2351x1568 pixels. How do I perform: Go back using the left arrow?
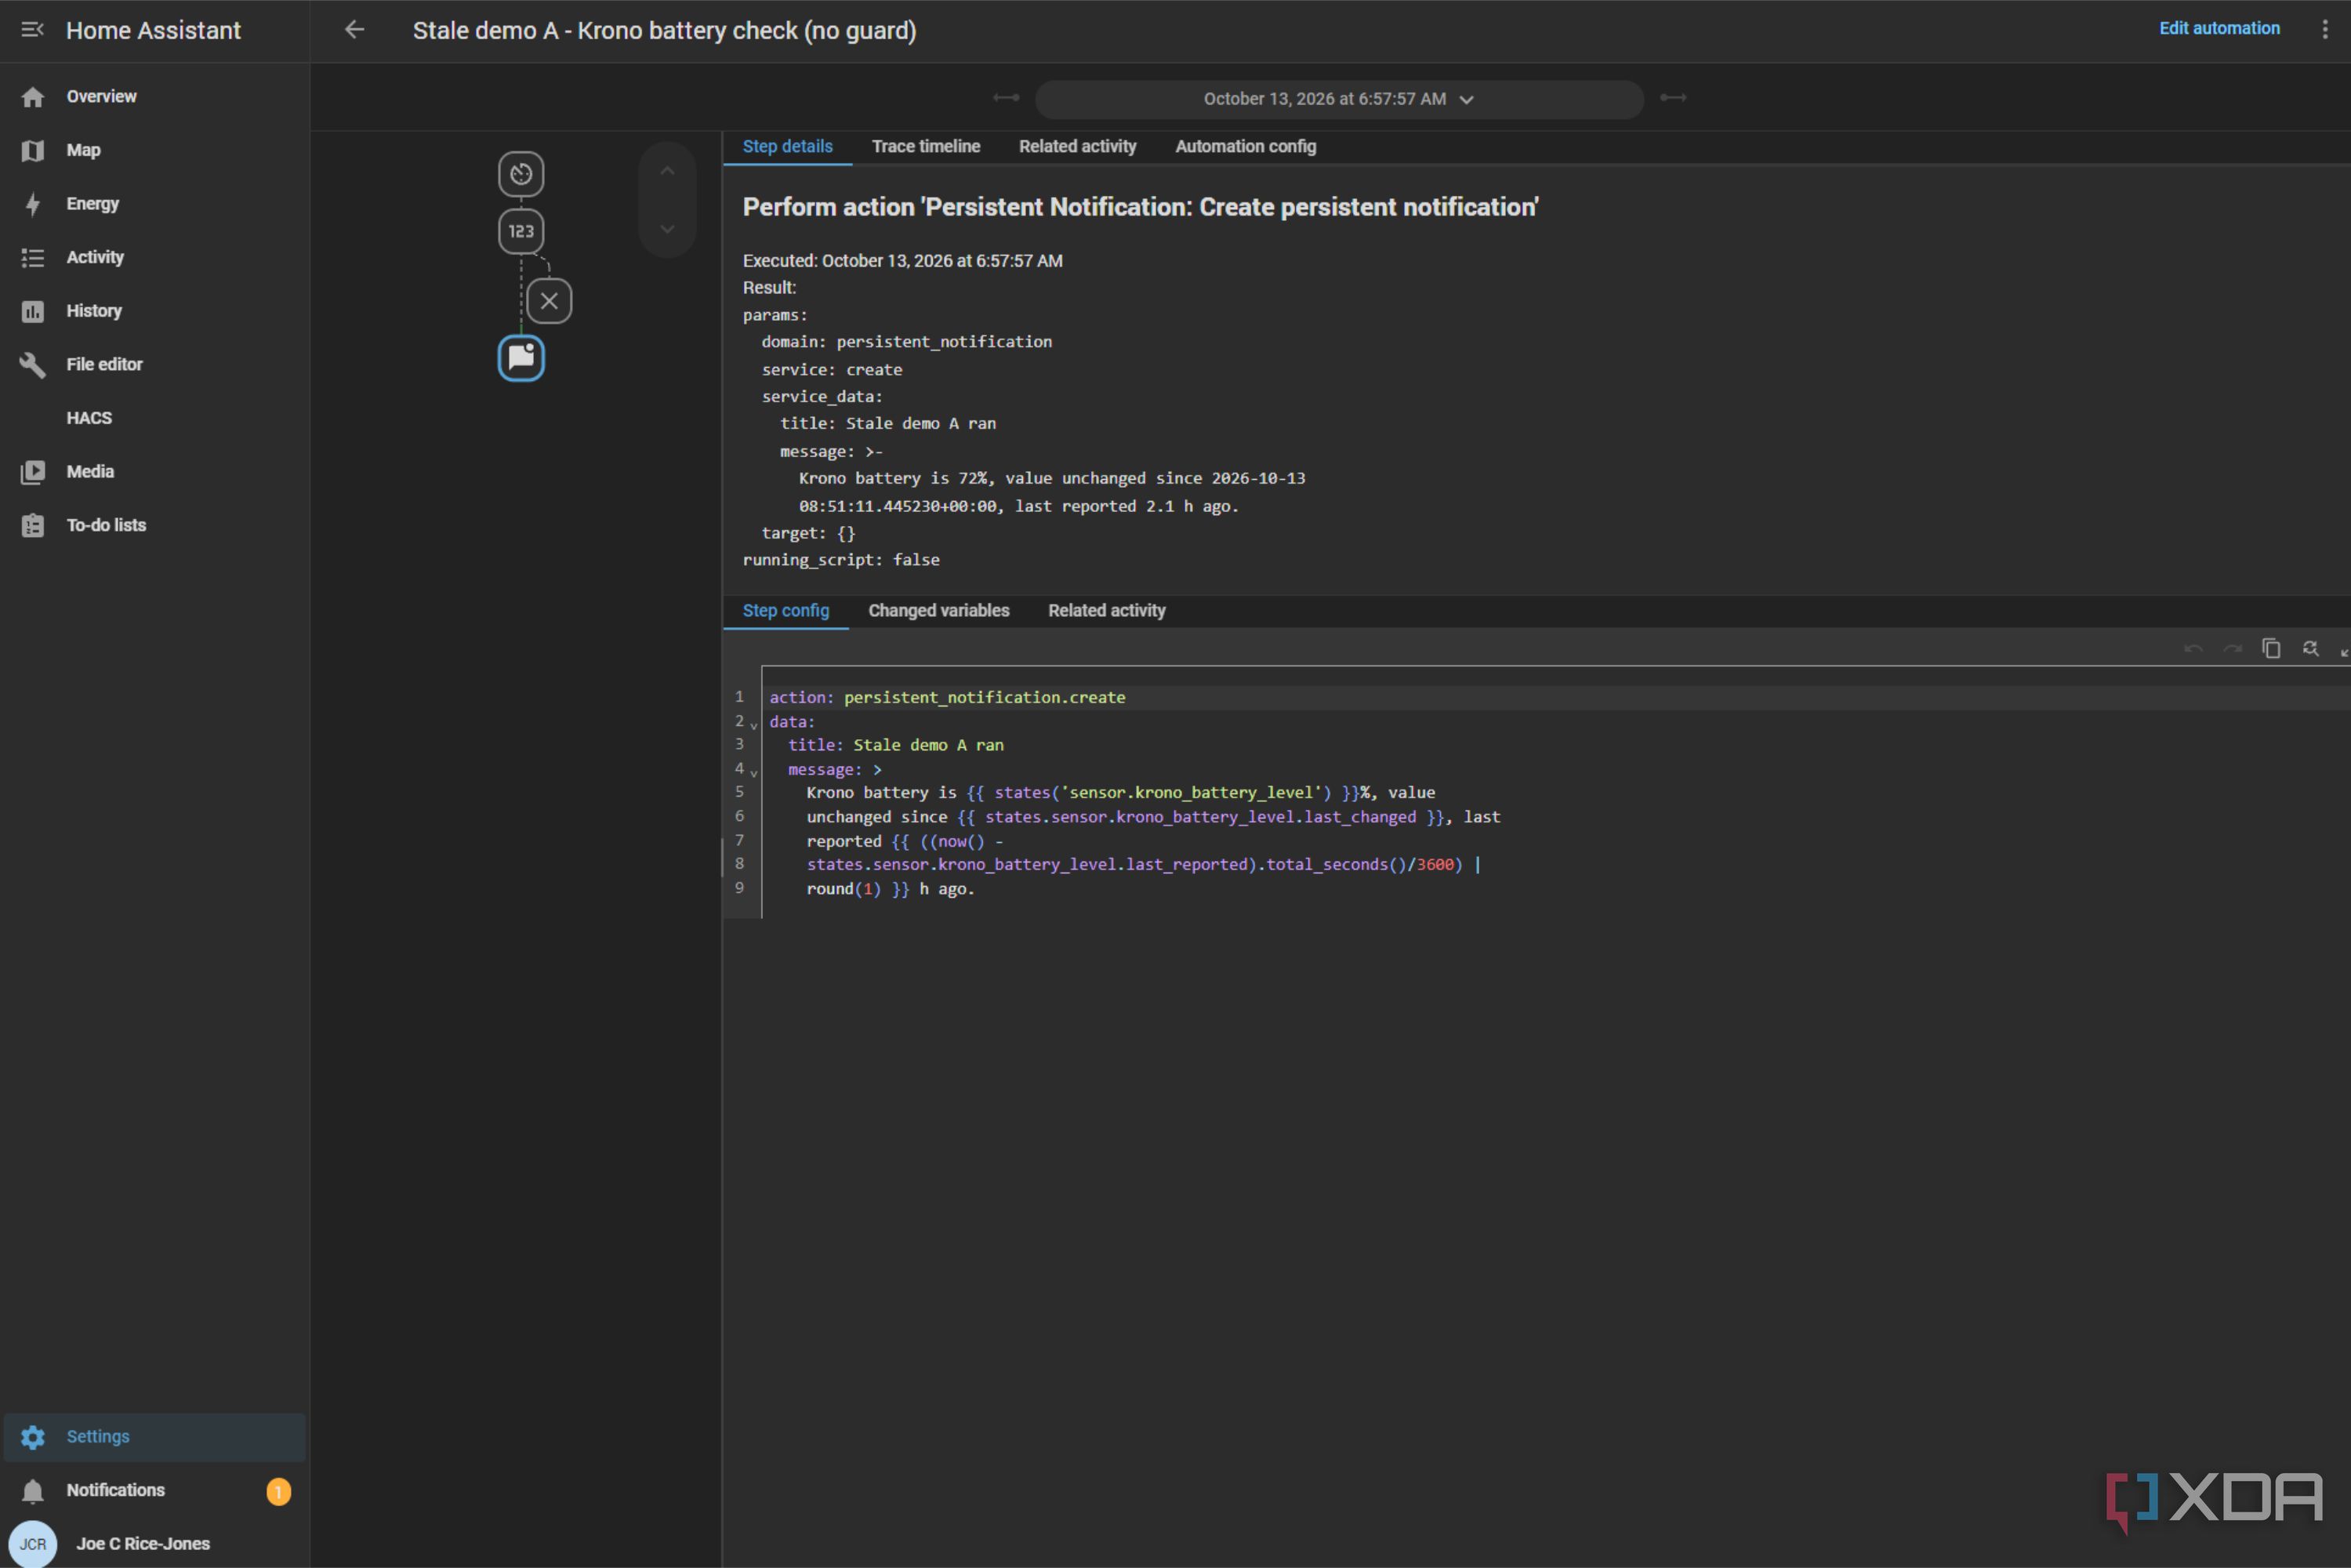tap(354, 30)
